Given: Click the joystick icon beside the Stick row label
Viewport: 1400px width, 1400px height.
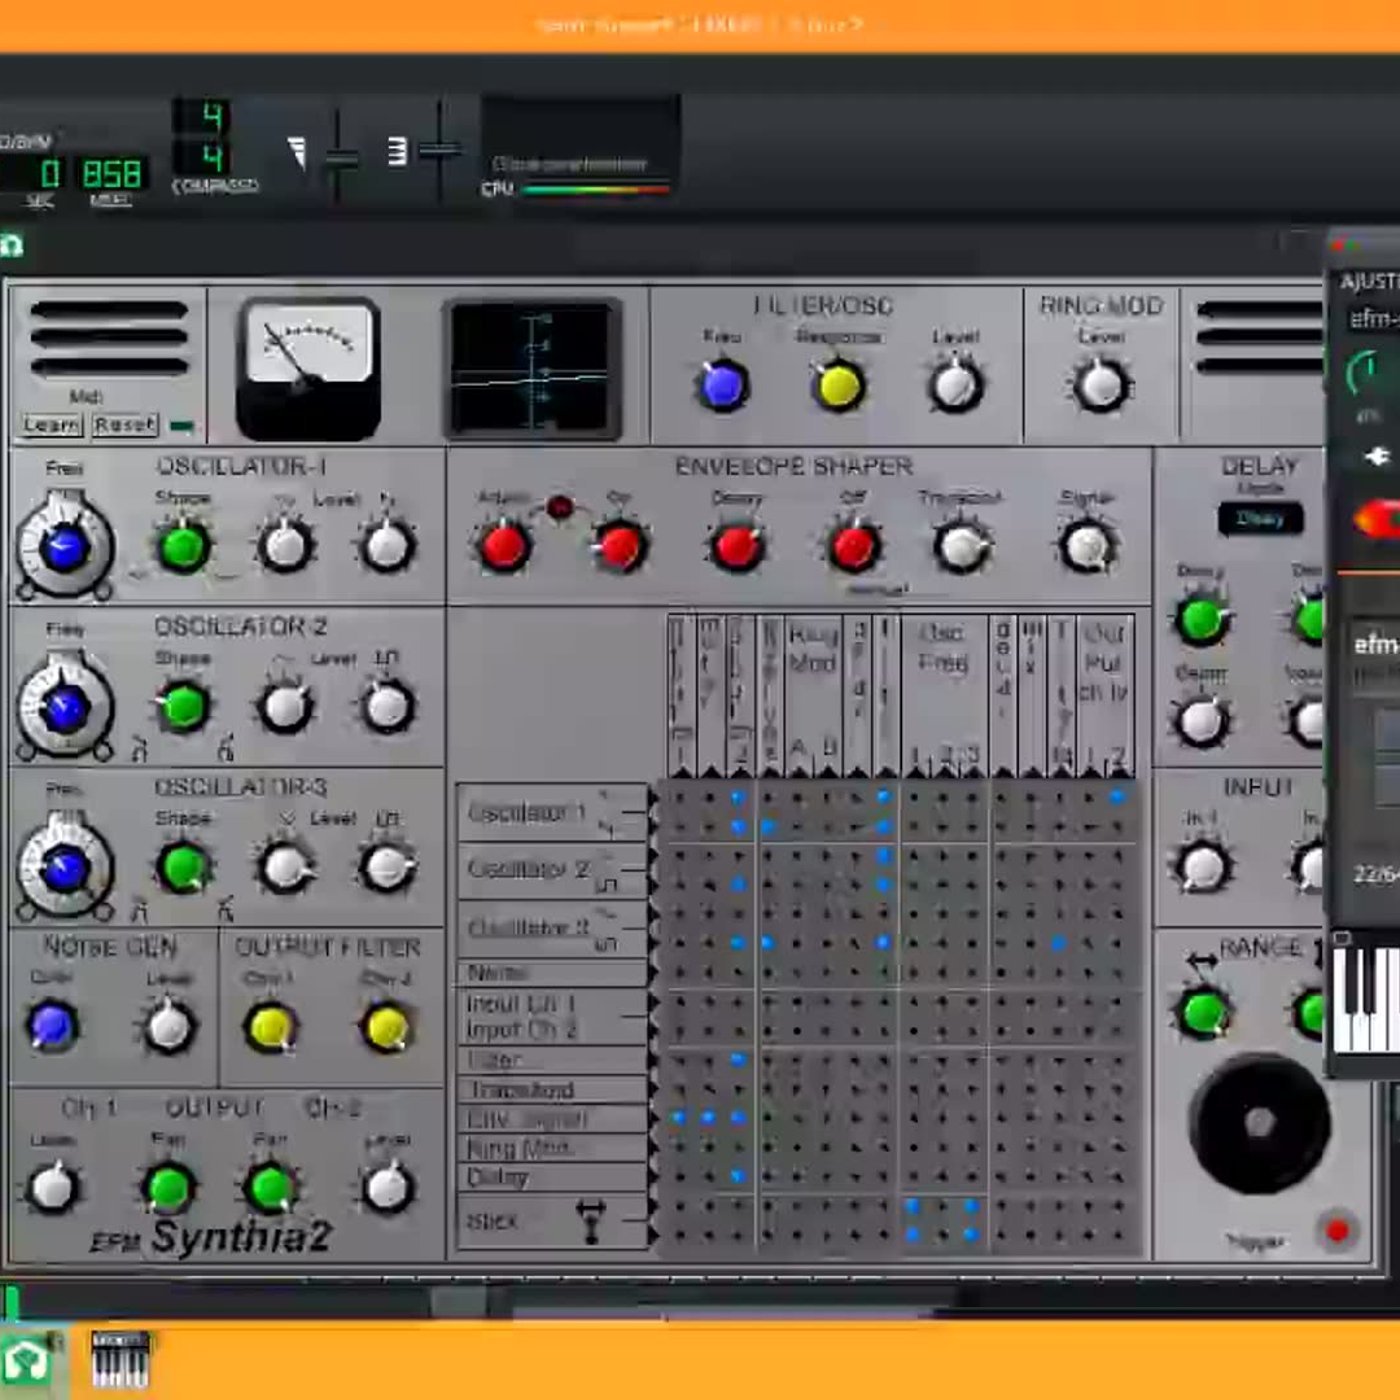Looking at the screenshot, I should 591,1220.
